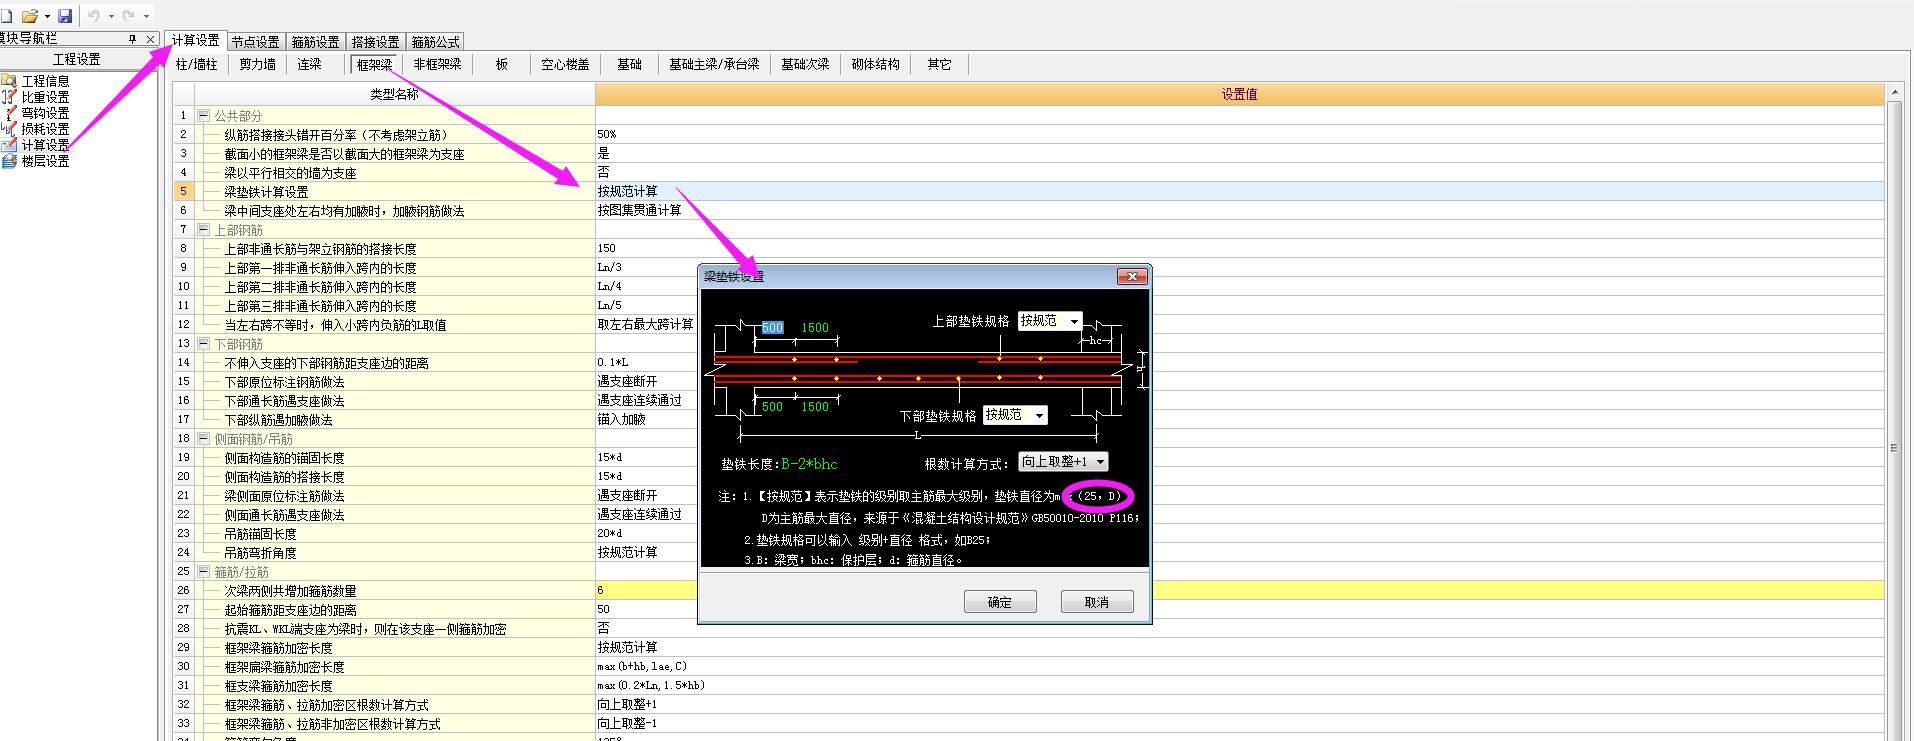Click the lower 500 dimension value

click(772, 407)
